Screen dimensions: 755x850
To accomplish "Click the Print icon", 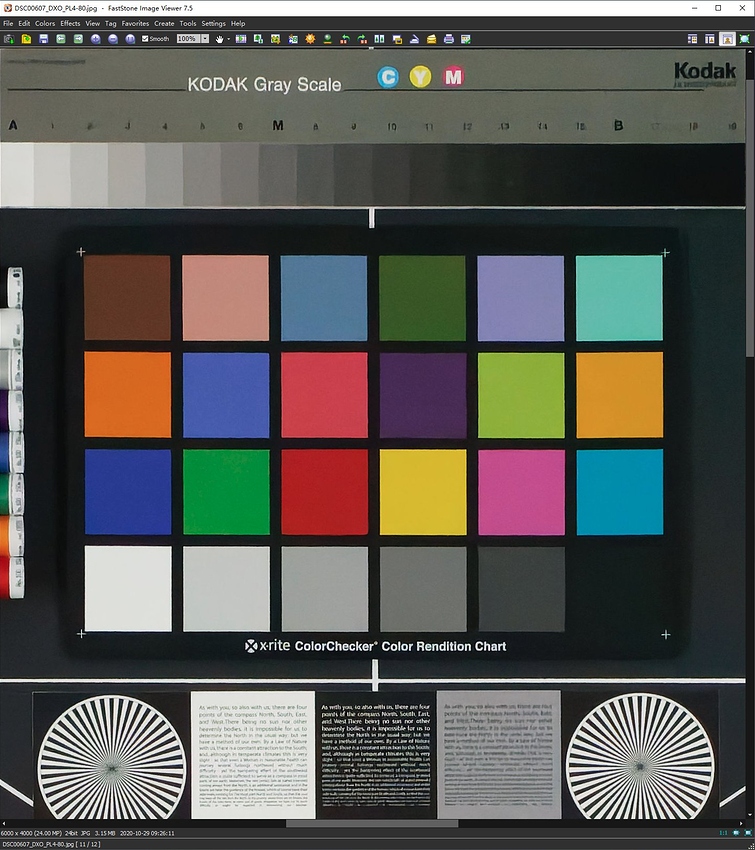I will point(449,39).
